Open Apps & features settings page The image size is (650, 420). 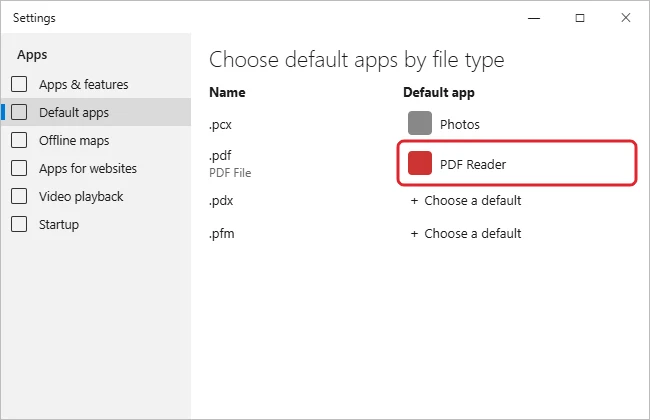(x=96, y=84)
